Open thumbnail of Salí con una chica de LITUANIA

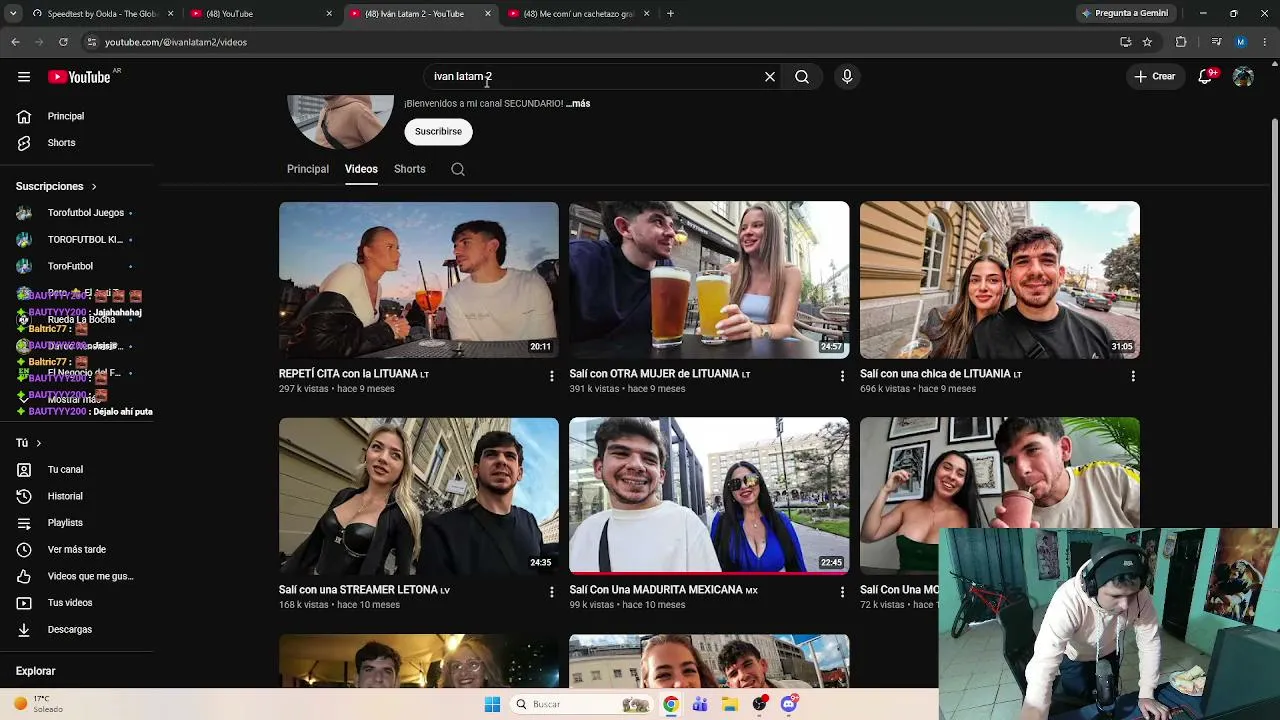pos(1000,280)
